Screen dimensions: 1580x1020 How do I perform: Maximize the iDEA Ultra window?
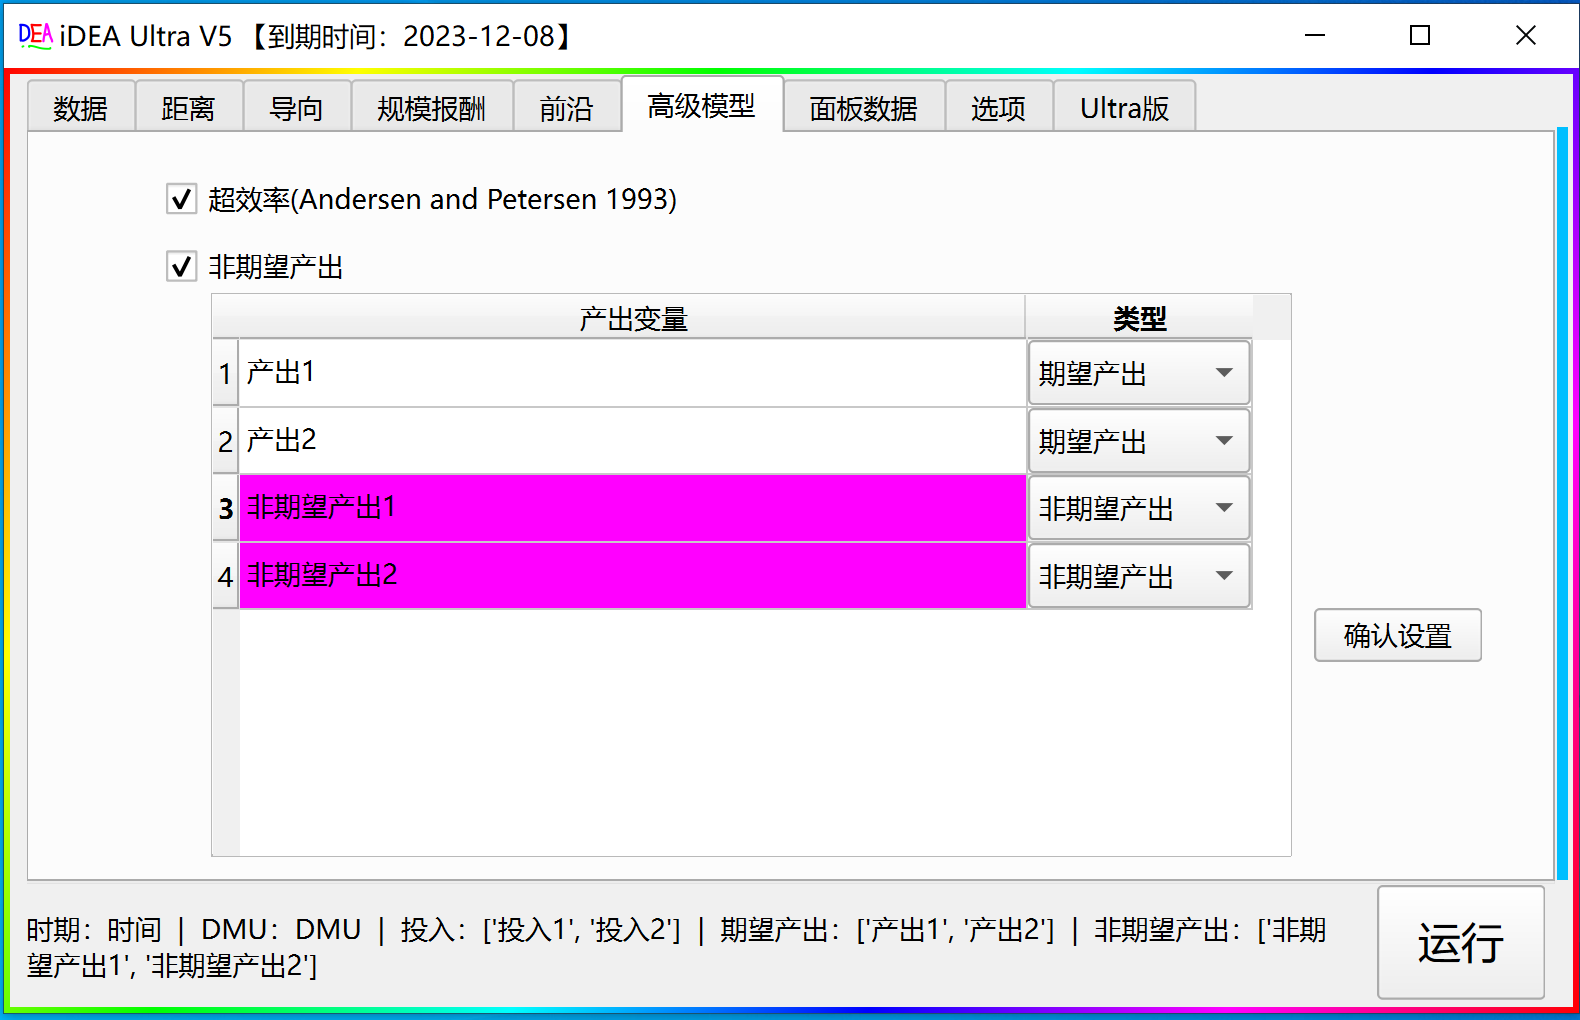tap(1419, 36)
